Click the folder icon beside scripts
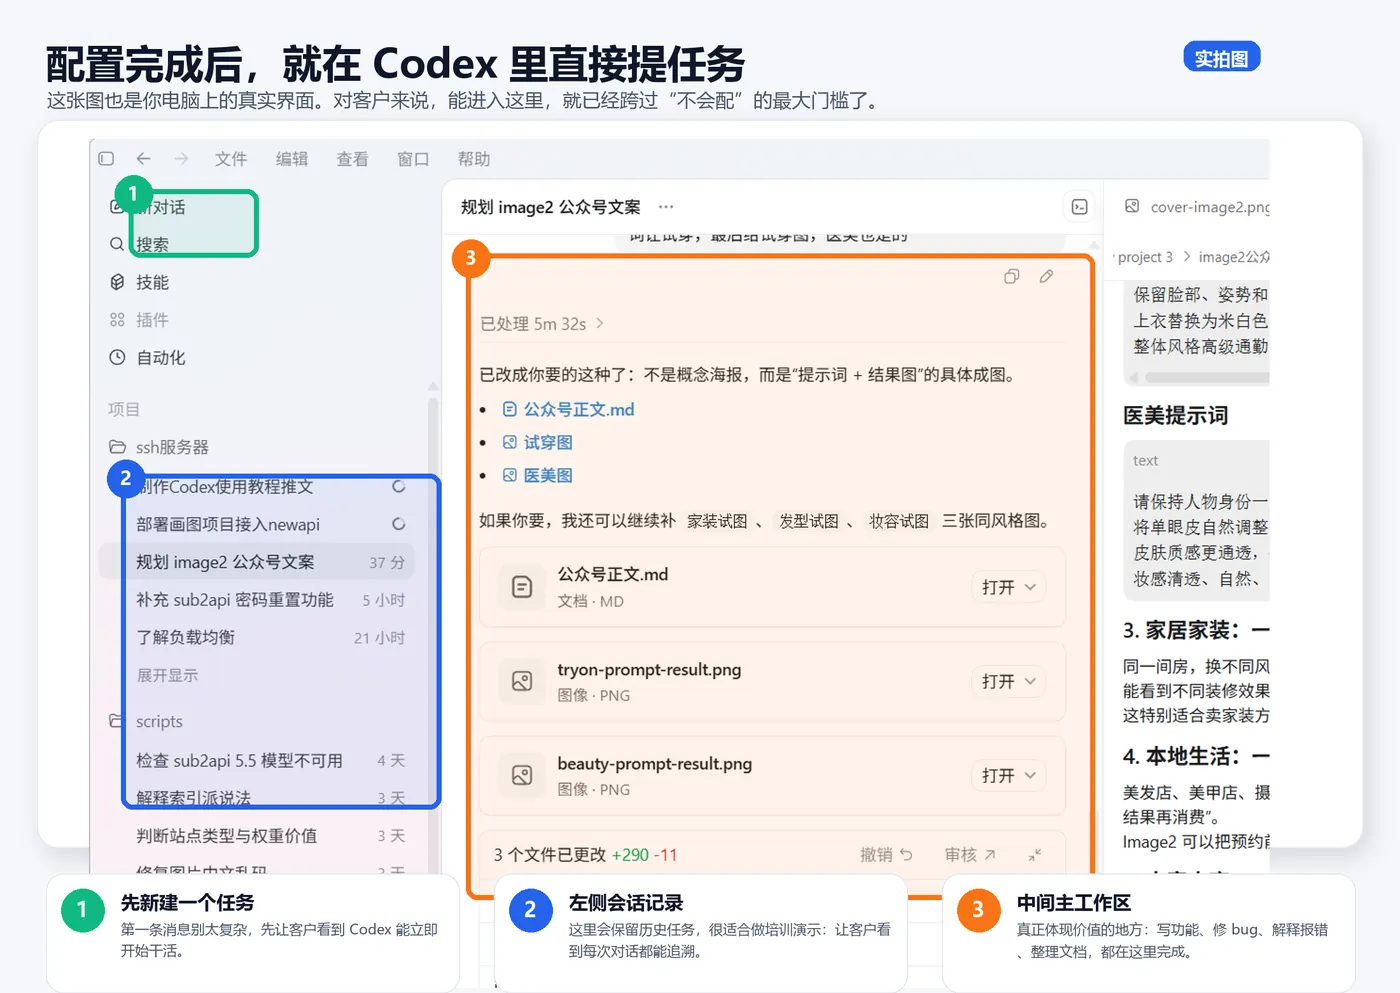 pyautogui.click(x=117, y=721)
